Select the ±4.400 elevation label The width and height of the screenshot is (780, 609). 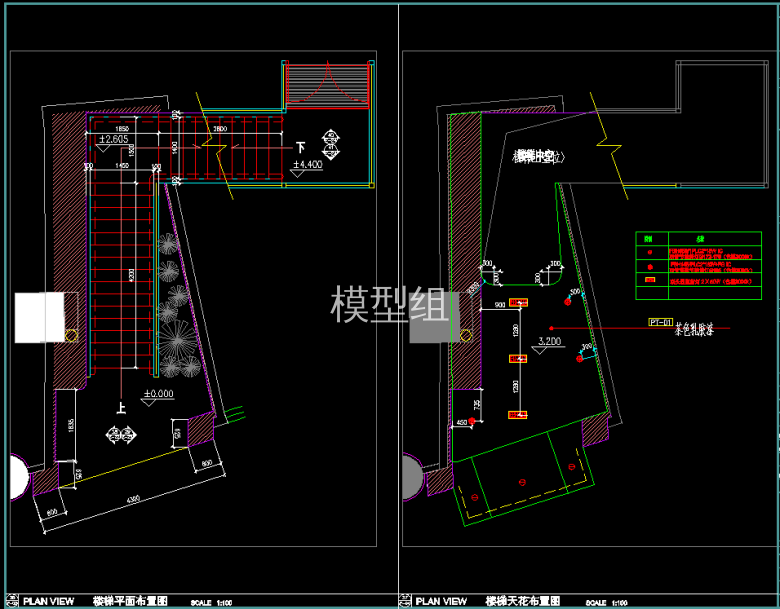click(306, 164)
